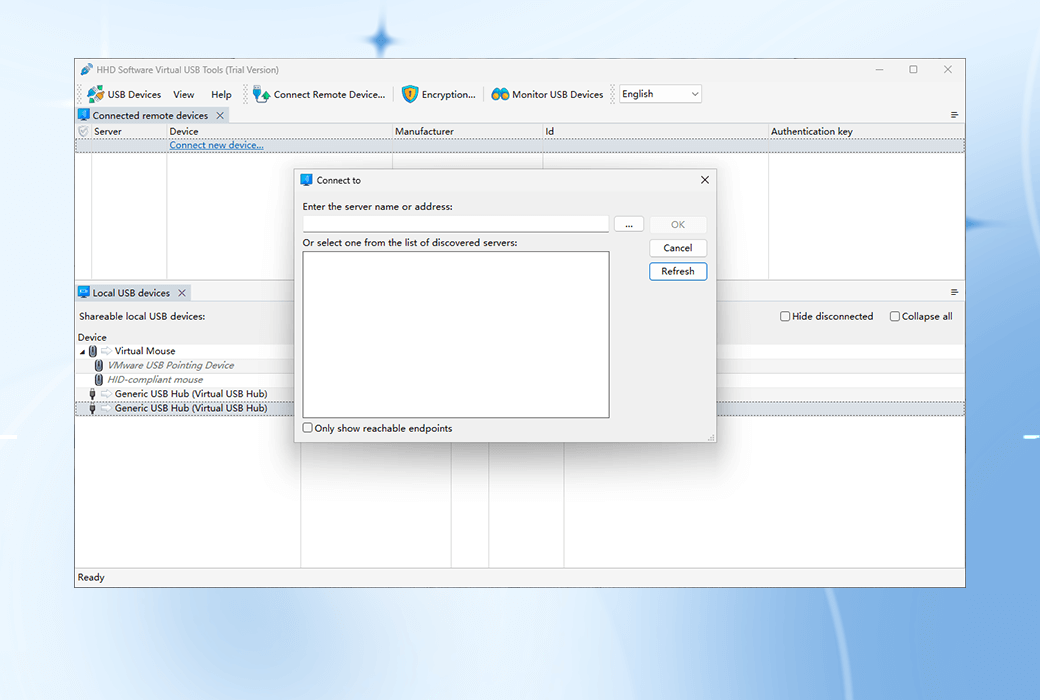The width and height of the screenshot is (1040, 700).
Task: Select the HID-compliant mouse USB icon
Action: 97,379
